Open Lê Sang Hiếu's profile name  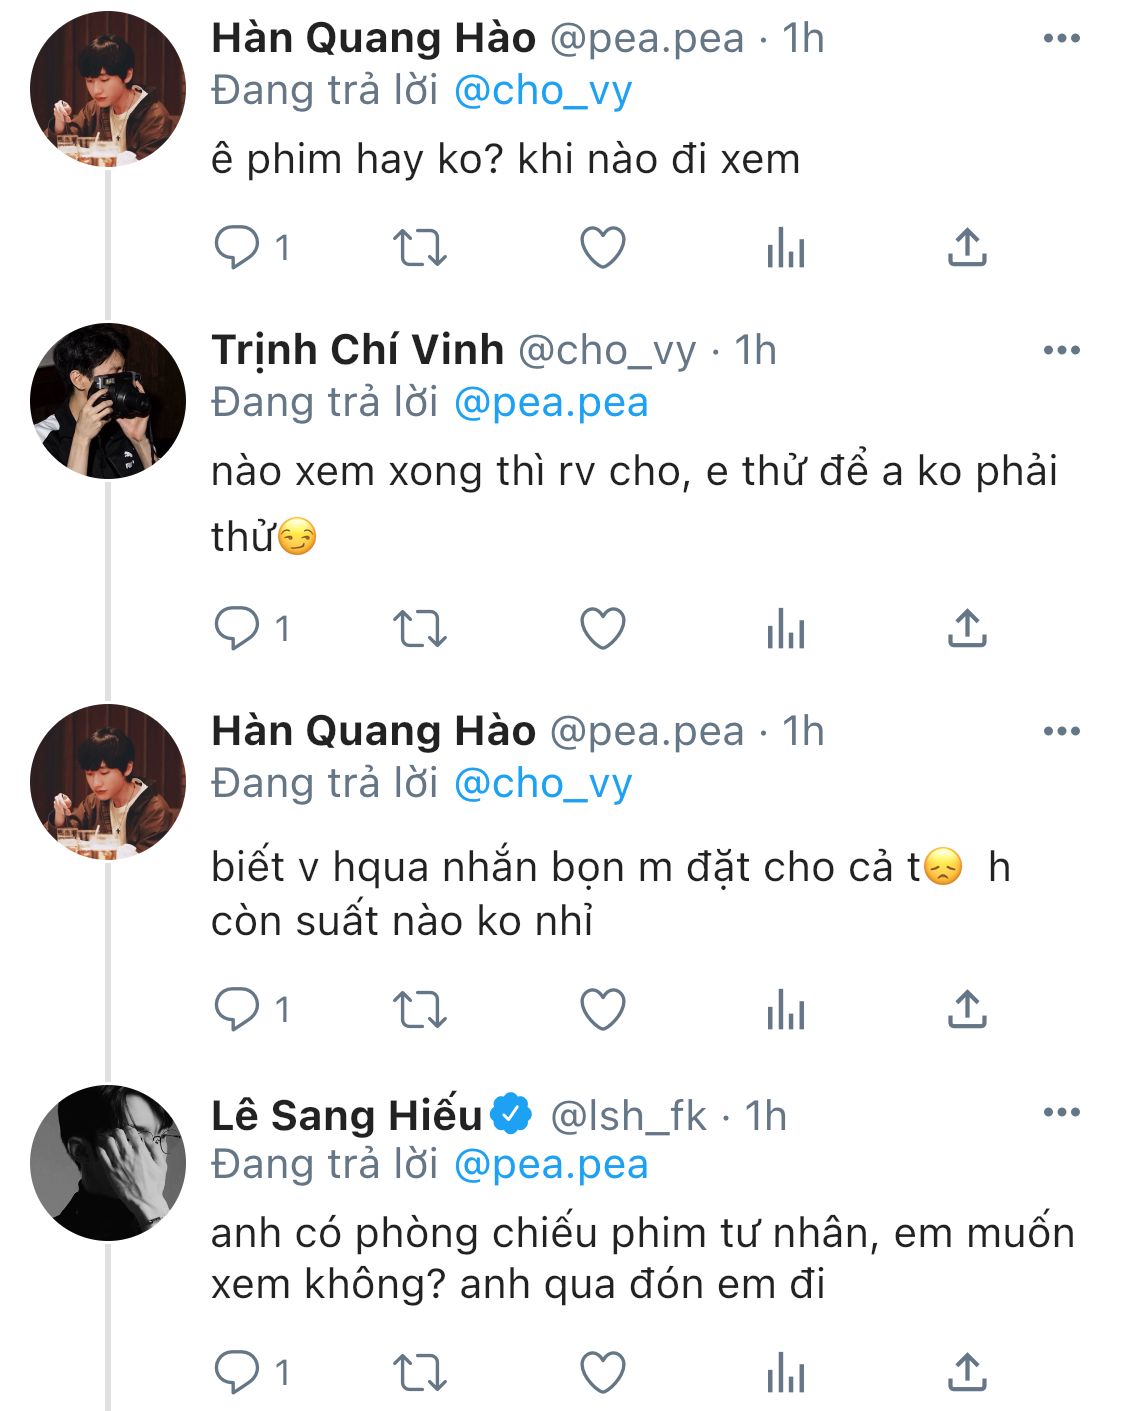(346, 1115)
